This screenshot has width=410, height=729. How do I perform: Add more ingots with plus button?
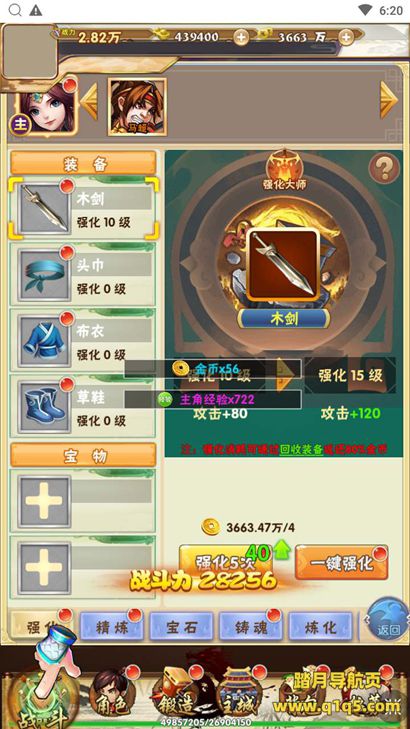pyautogui.click(x=241, y=37)
